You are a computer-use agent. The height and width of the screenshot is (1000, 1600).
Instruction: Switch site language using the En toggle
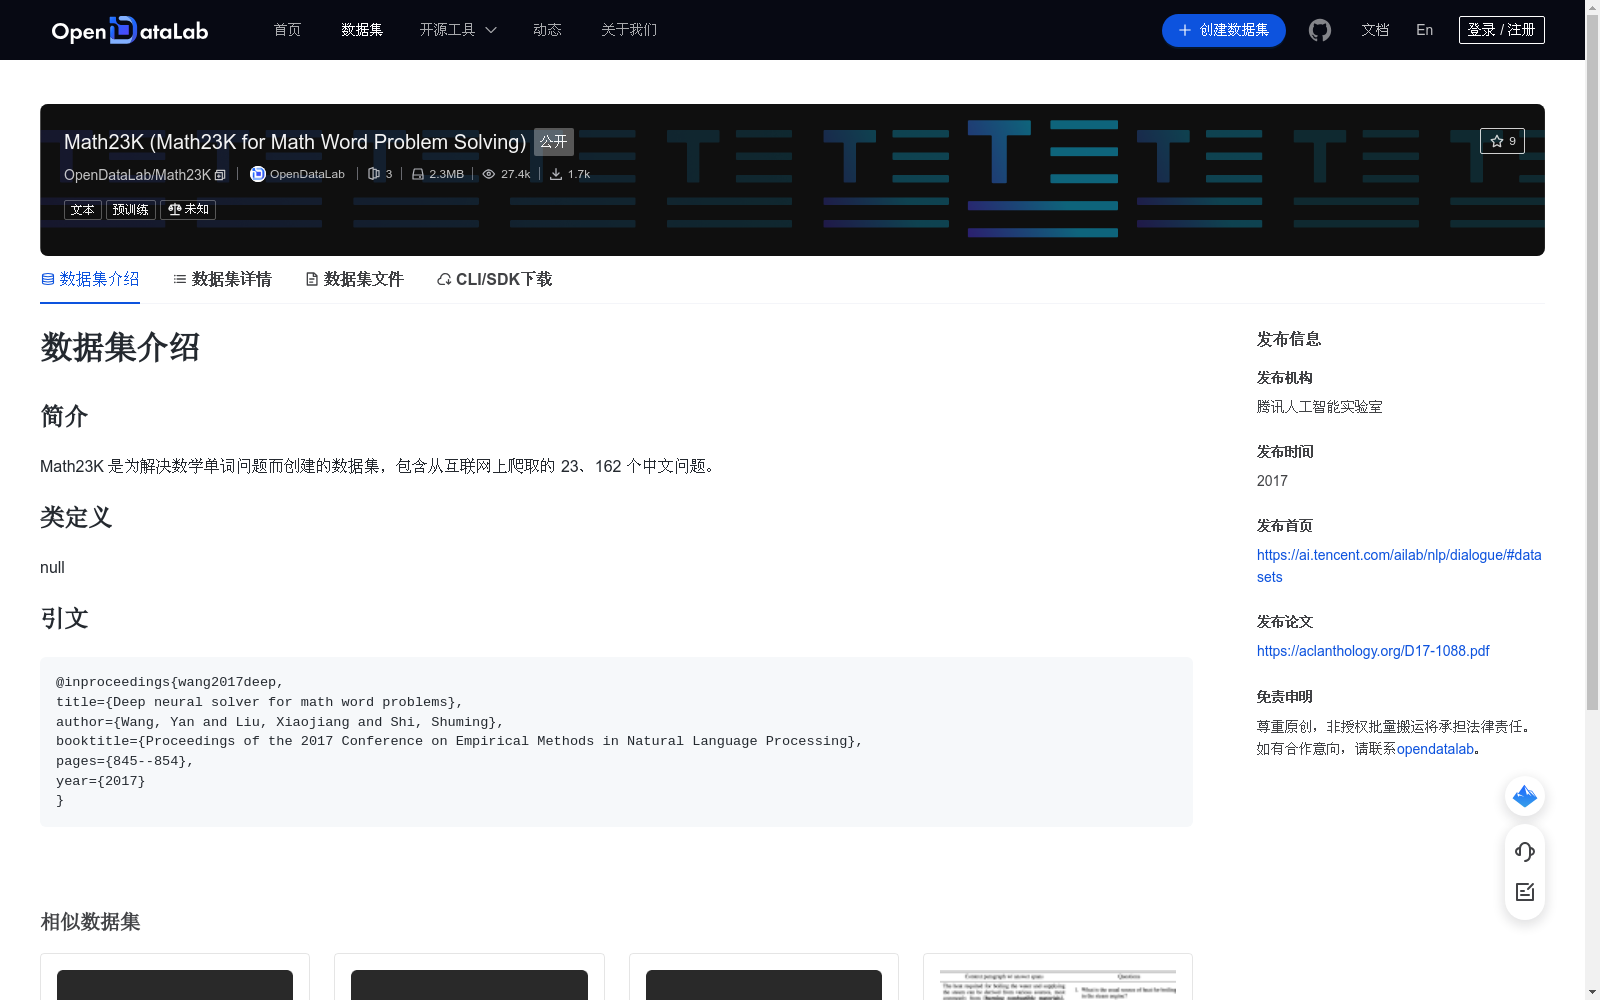(x=1423, y=30)
